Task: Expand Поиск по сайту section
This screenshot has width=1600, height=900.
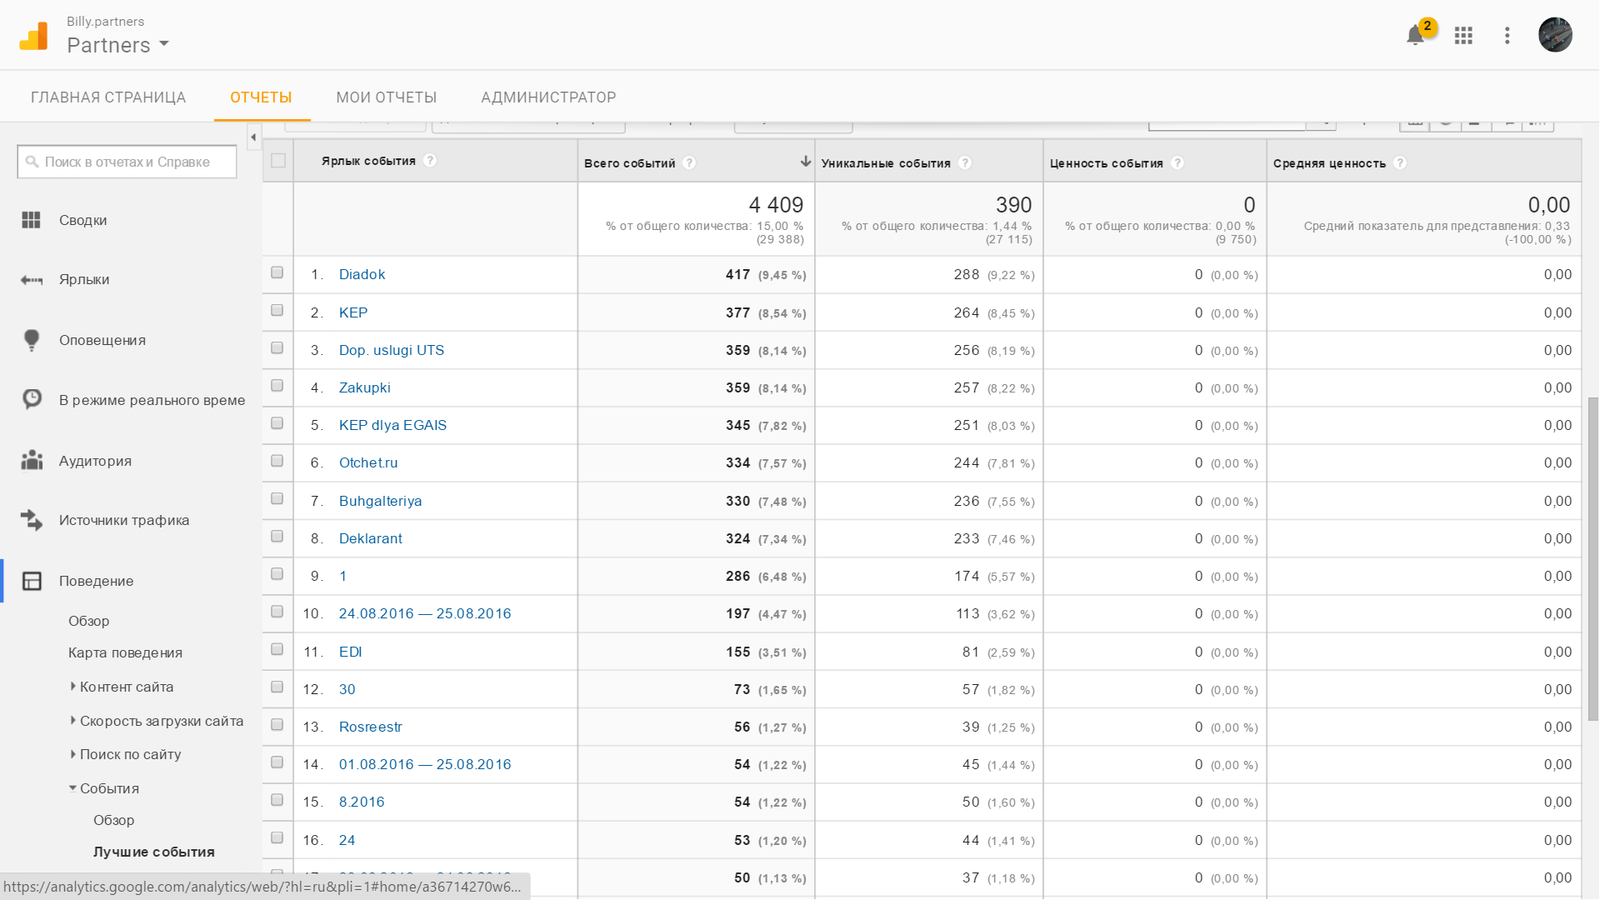Action: 73,755
